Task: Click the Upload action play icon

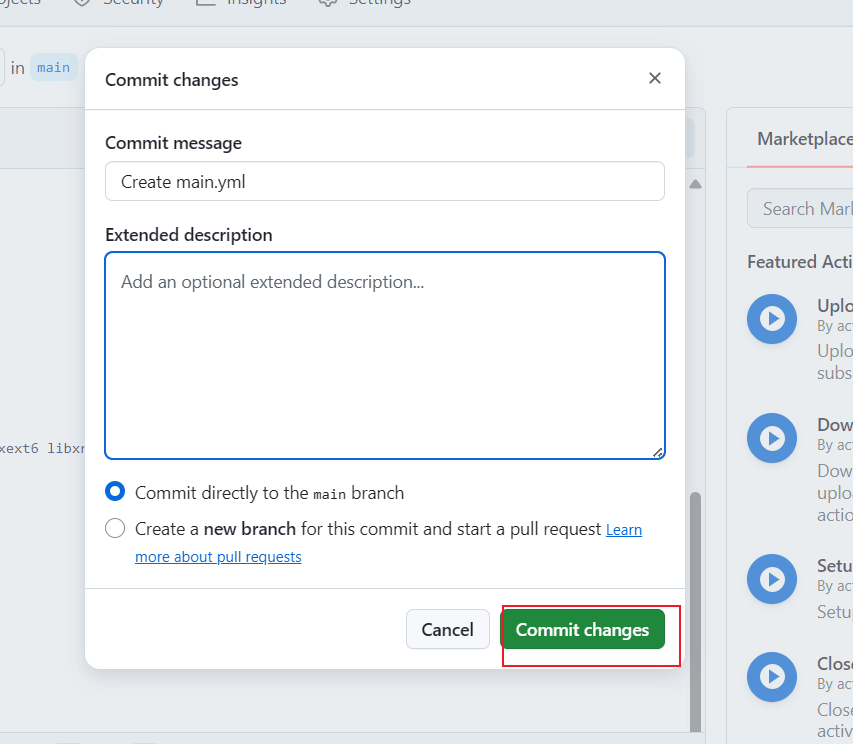Action: click(x=772, y=319)
